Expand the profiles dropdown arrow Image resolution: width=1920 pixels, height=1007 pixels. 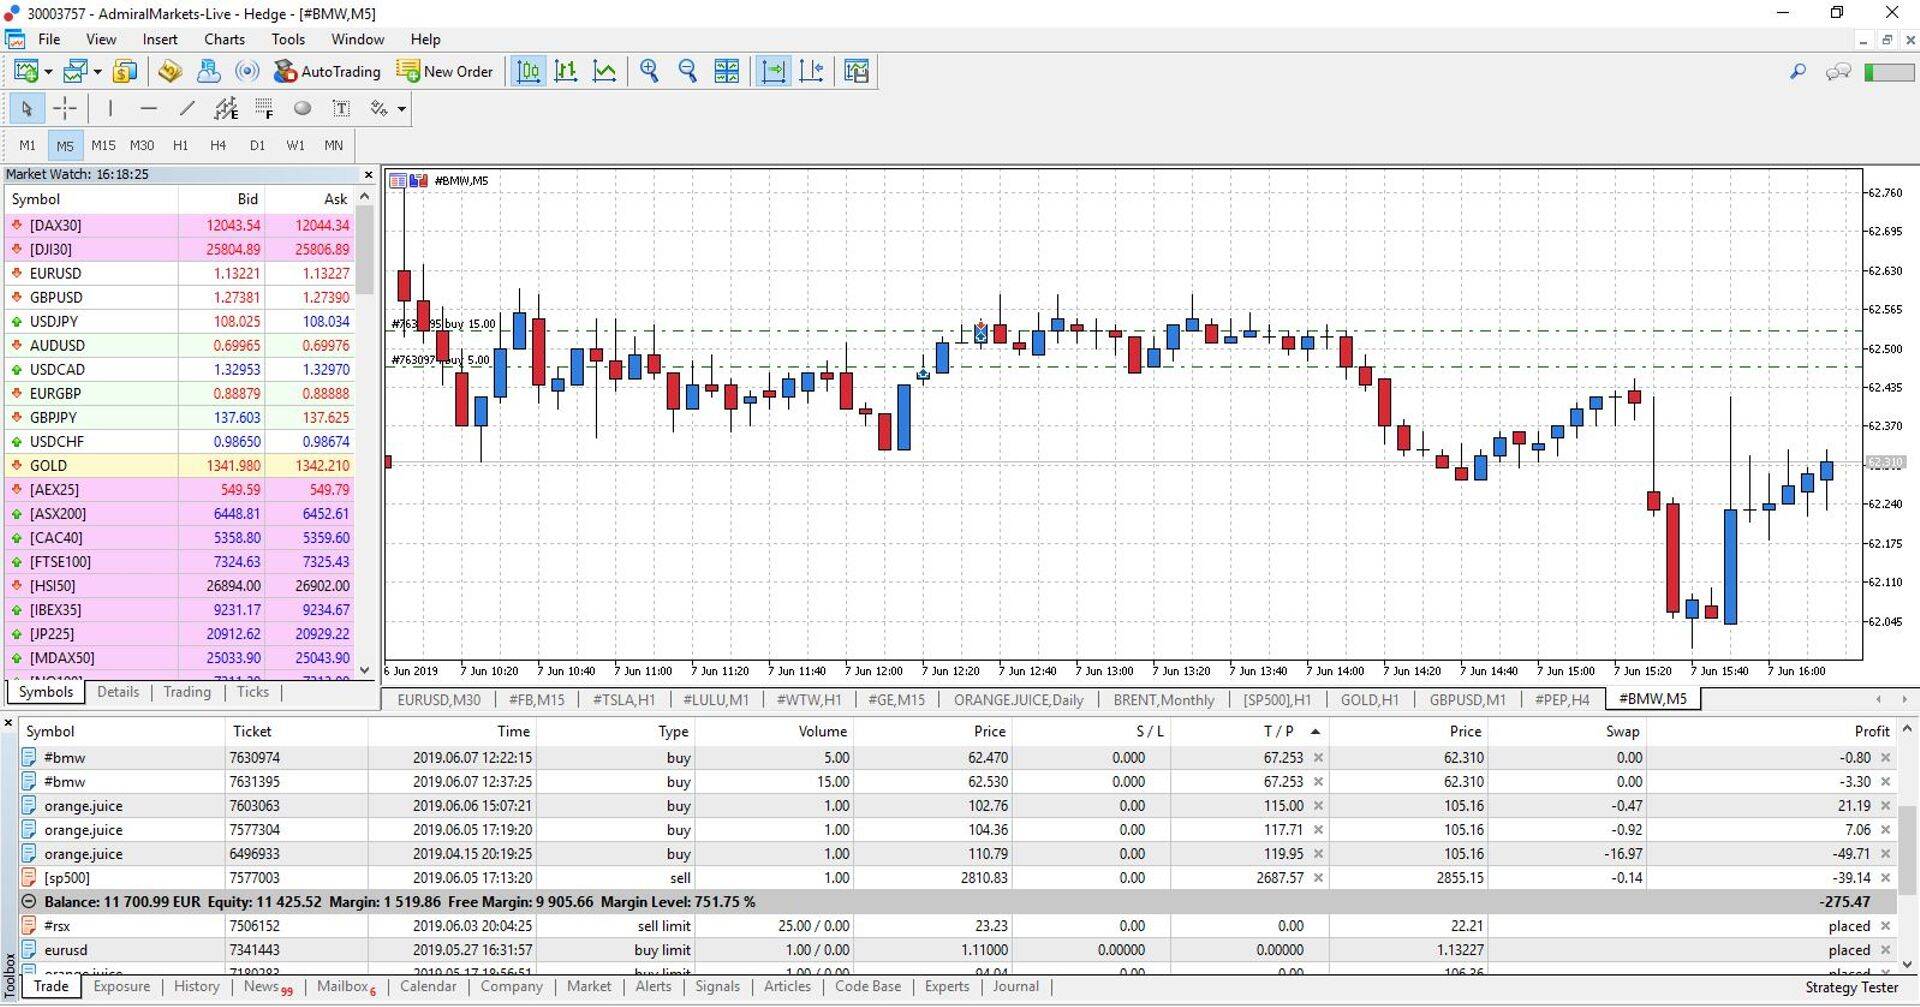(x=97, y=72)
